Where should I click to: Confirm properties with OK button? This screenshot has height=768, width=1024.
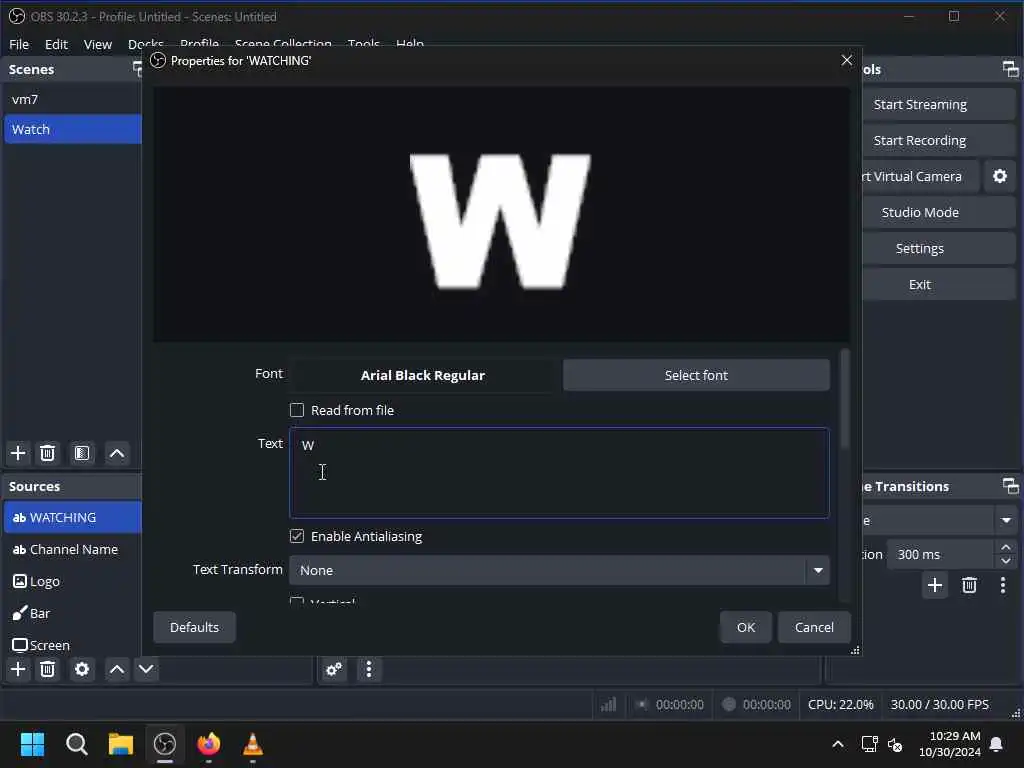pos(746,627)
